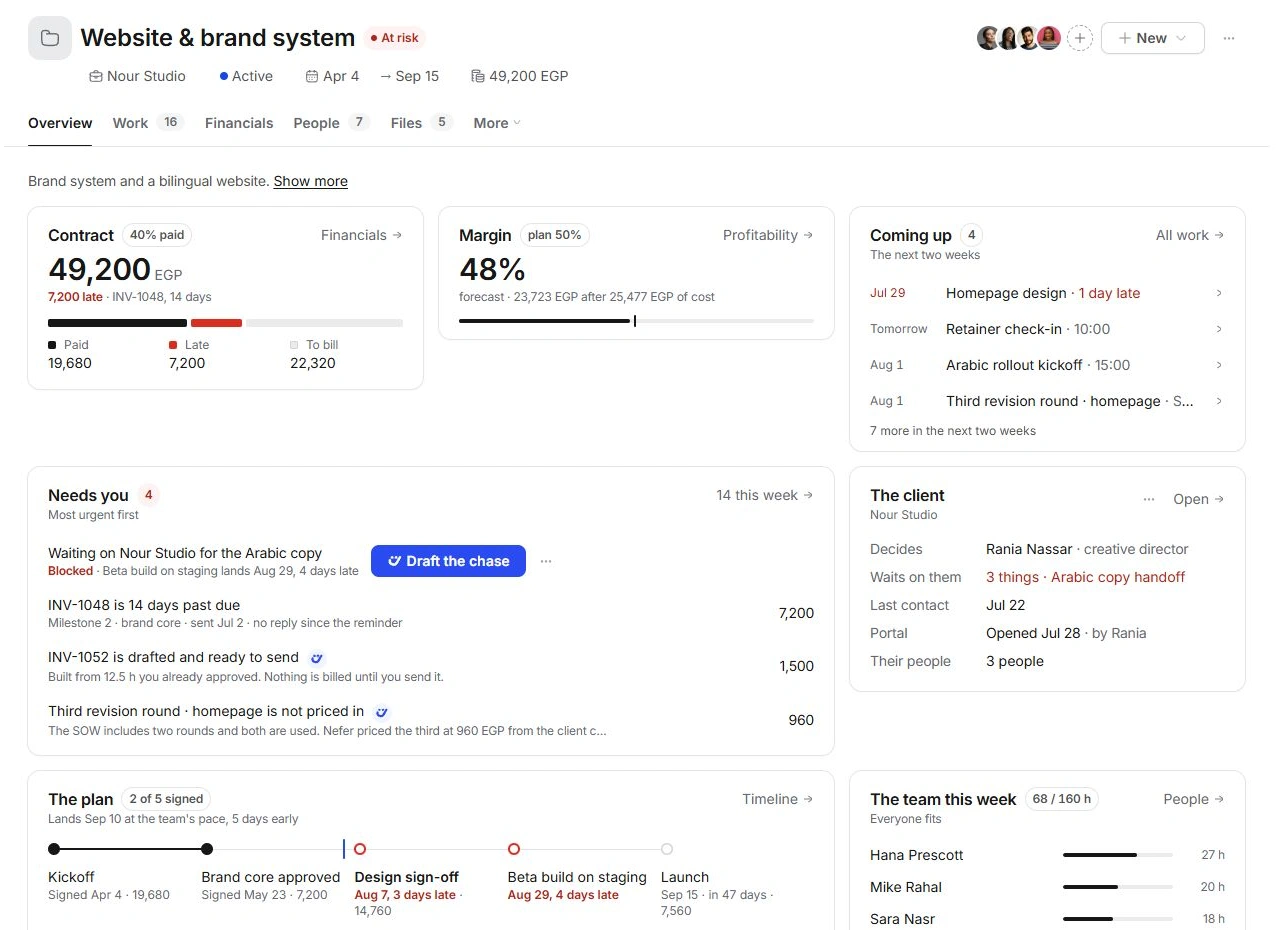The image size is (1280, 930).
Task: Open the Homepage design row chevron
Action: pyautogui.click(x=1219, y=293)
